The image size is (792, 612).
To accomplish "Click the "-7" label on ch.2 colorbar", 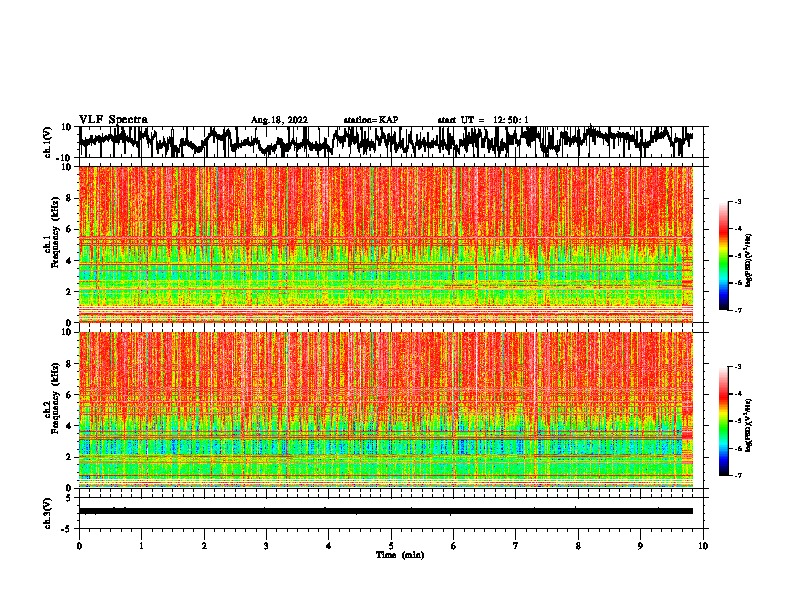I will coord(737,475).
